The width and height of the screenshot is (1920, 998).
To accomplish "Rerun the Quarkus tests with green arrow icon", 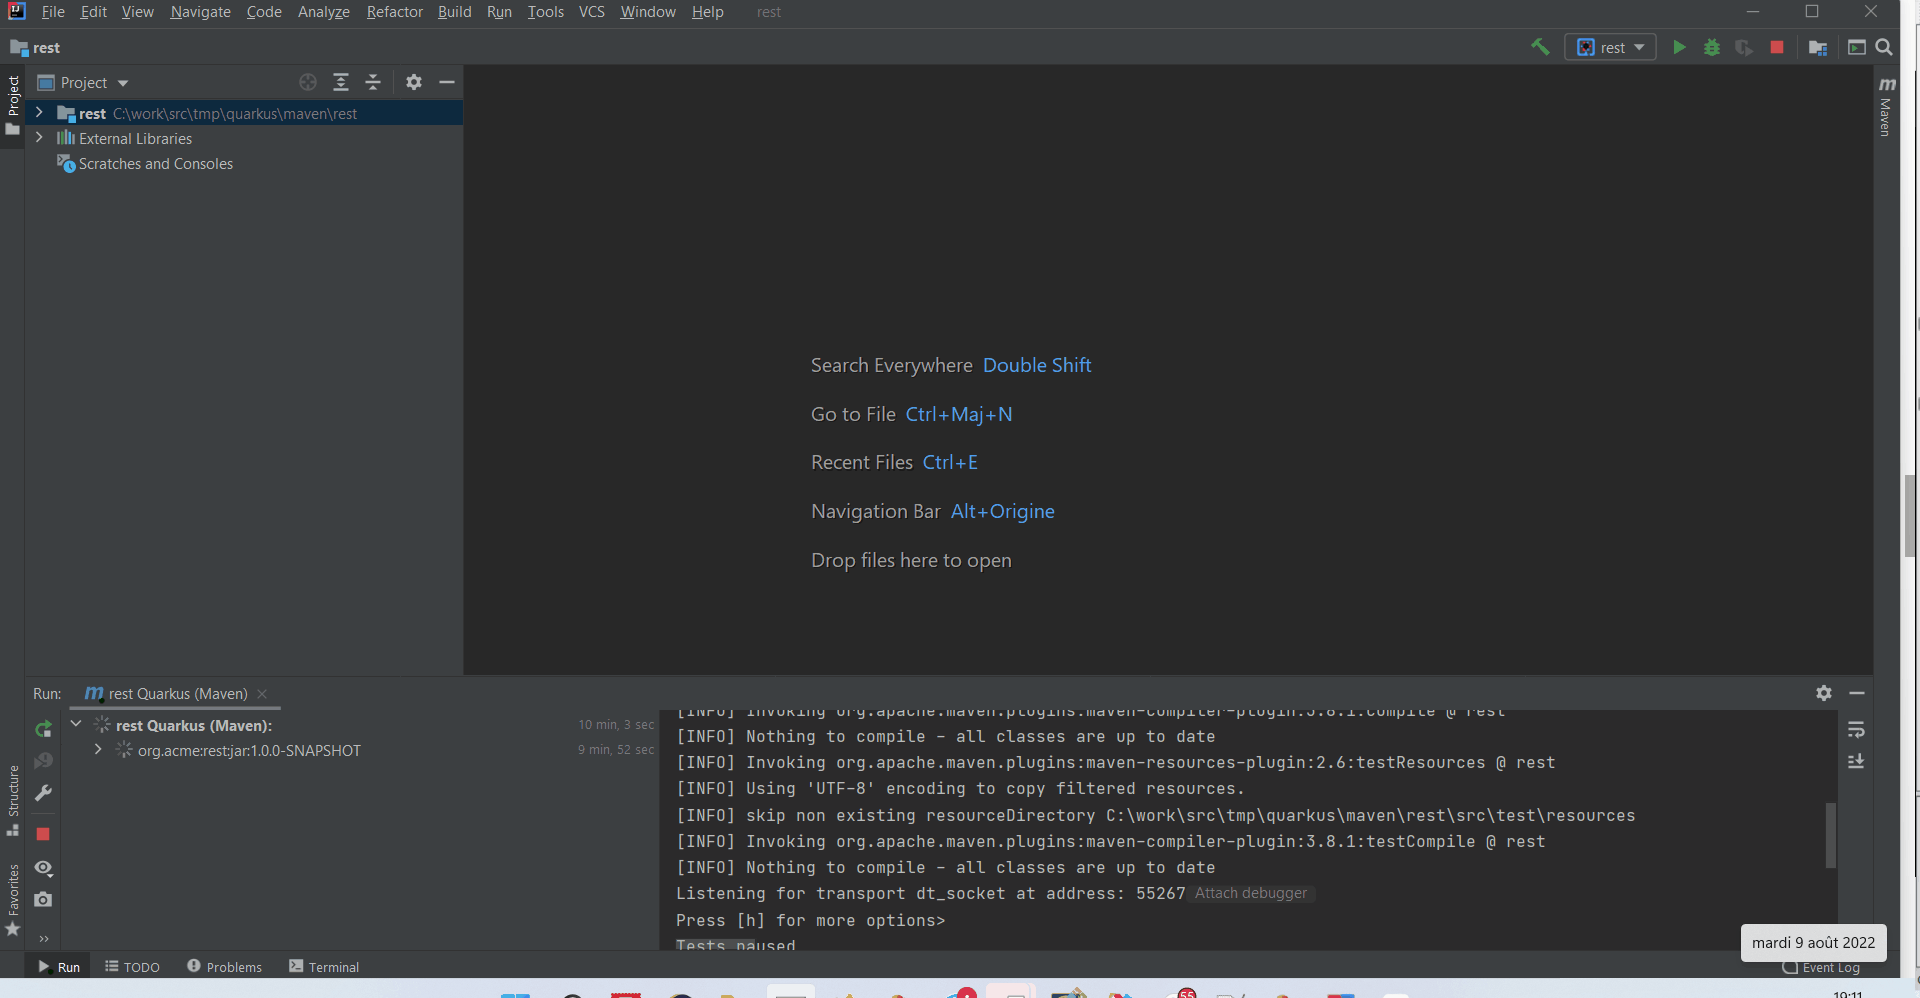I will pos(43,729).
